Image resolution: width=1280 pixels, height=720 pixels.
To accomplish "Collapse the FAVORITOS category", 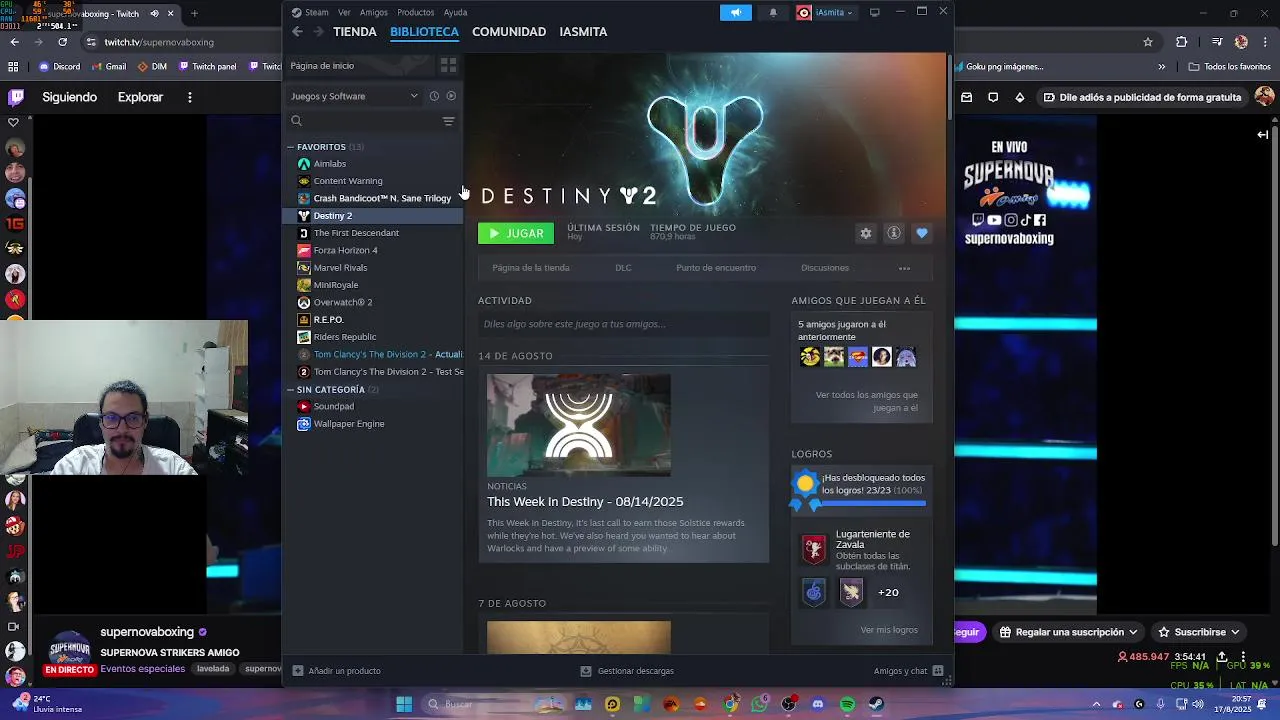I will 291,147.
